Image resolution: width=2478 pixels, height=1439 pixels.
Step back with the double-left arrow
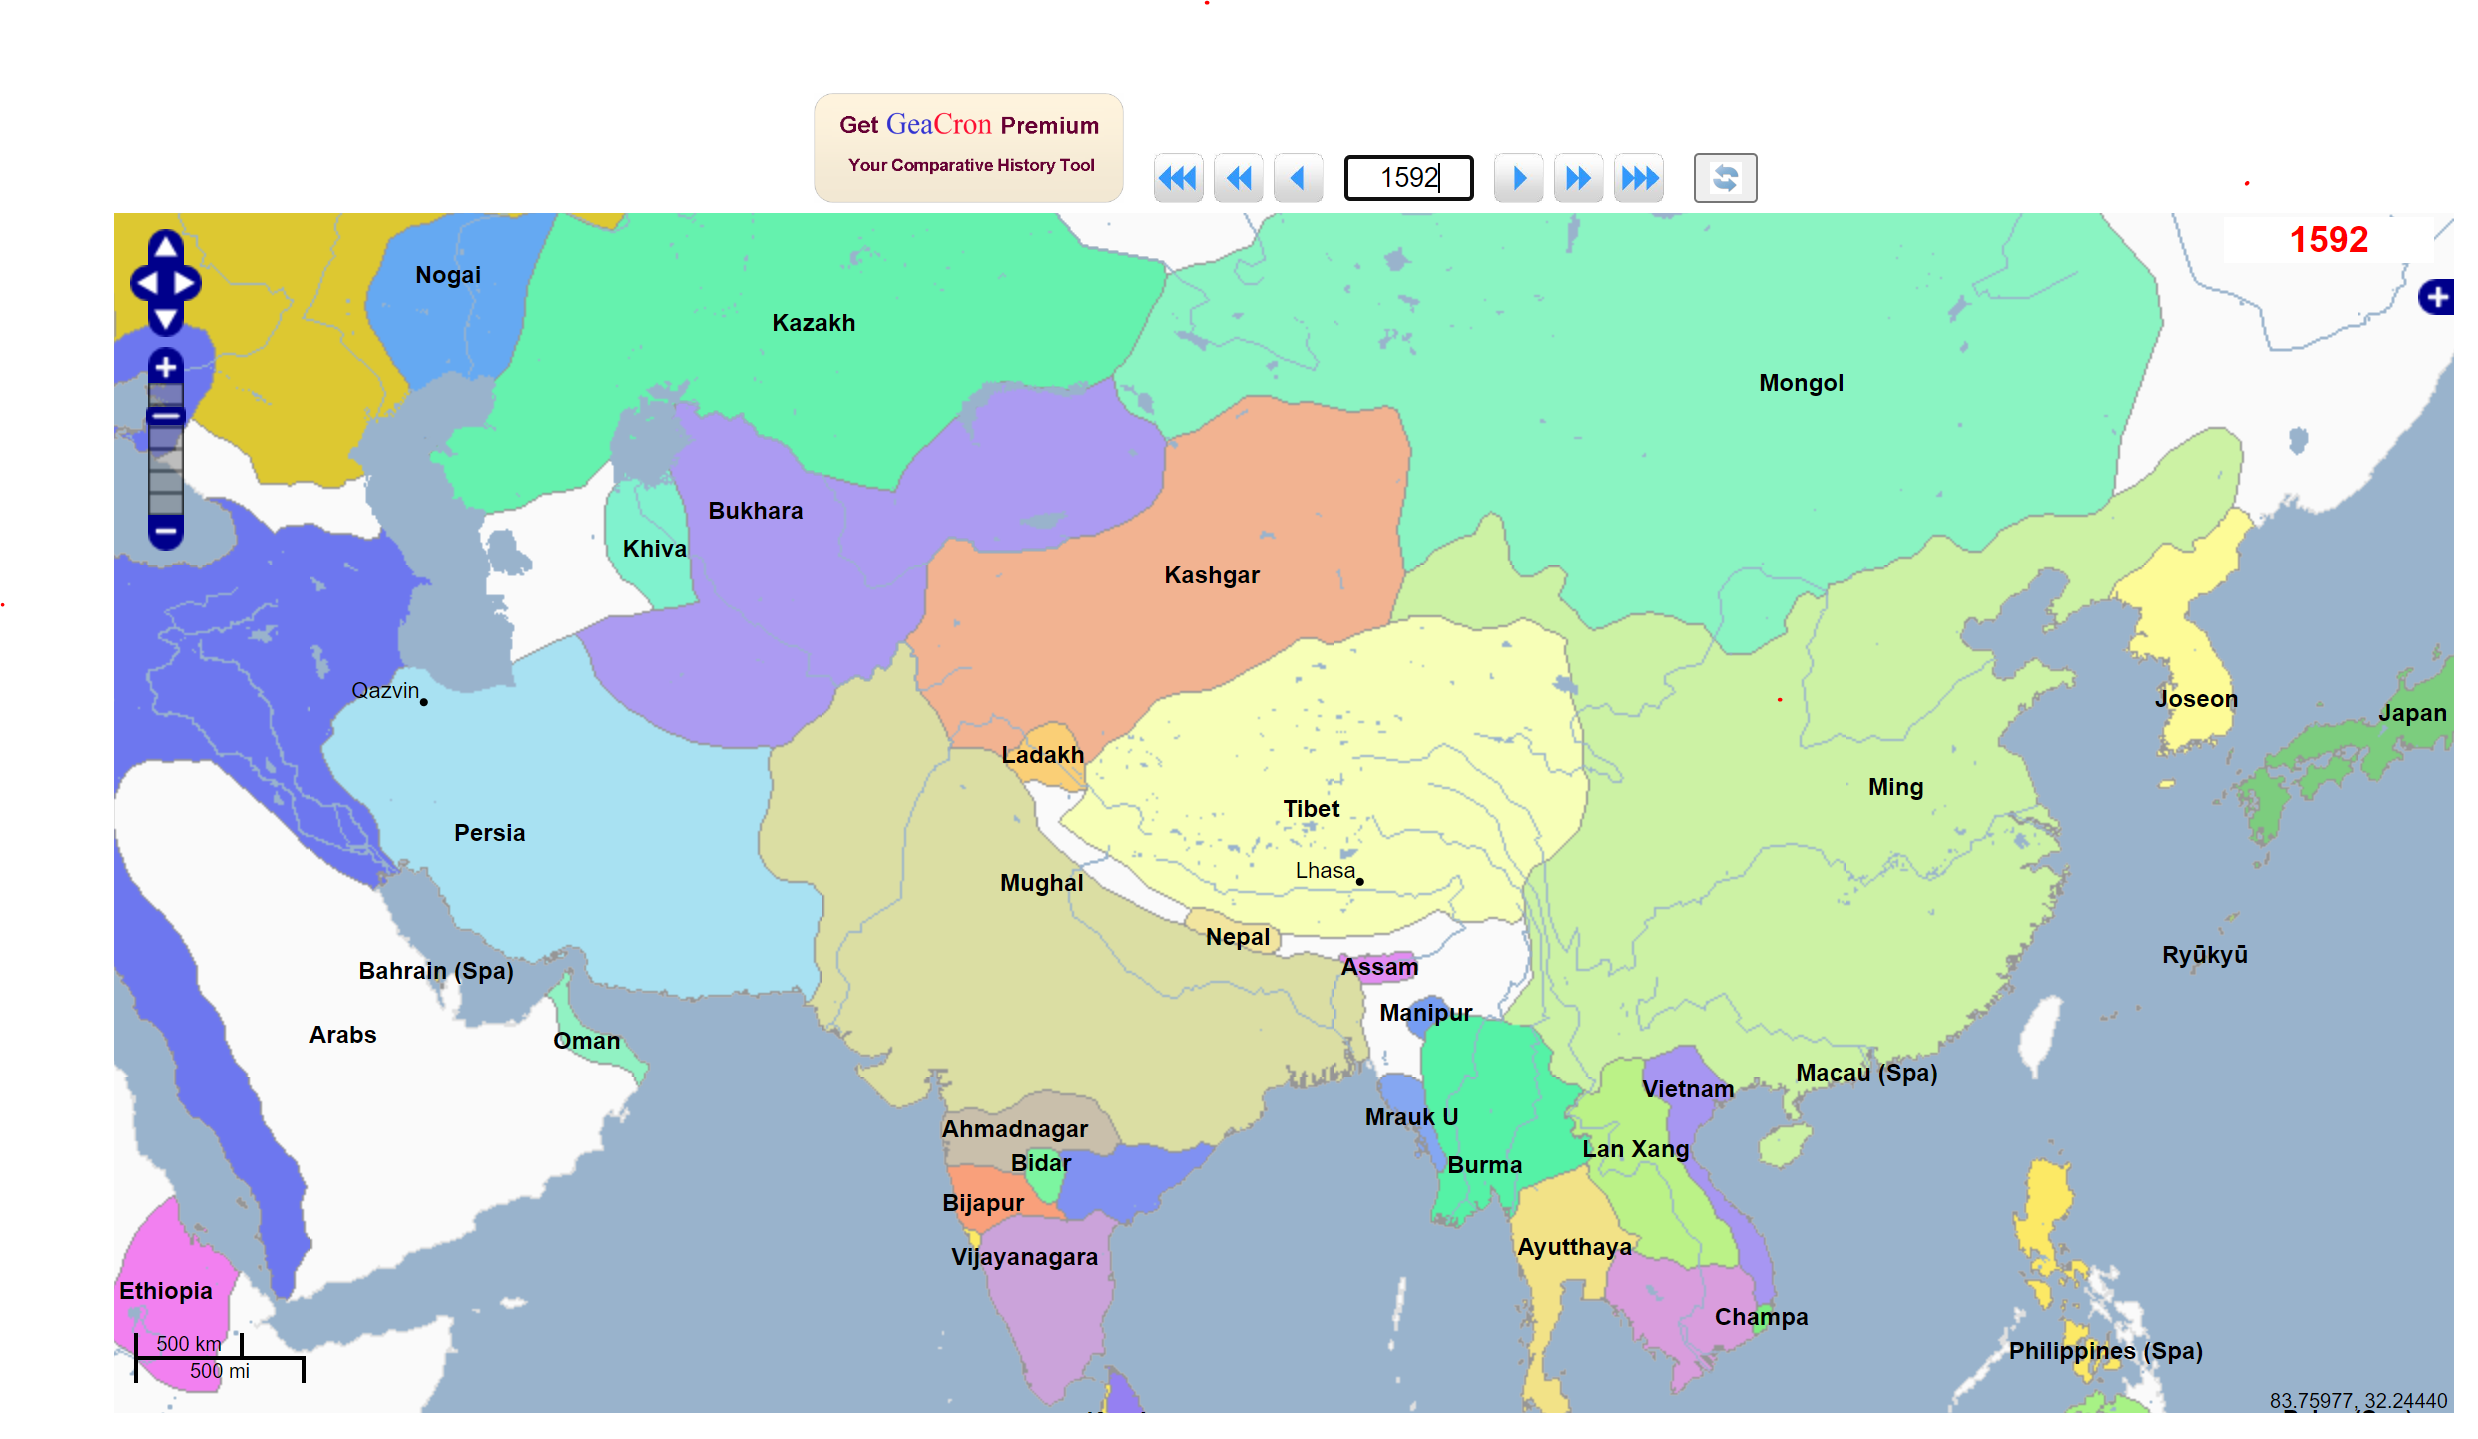click(x=1238, y=179)
